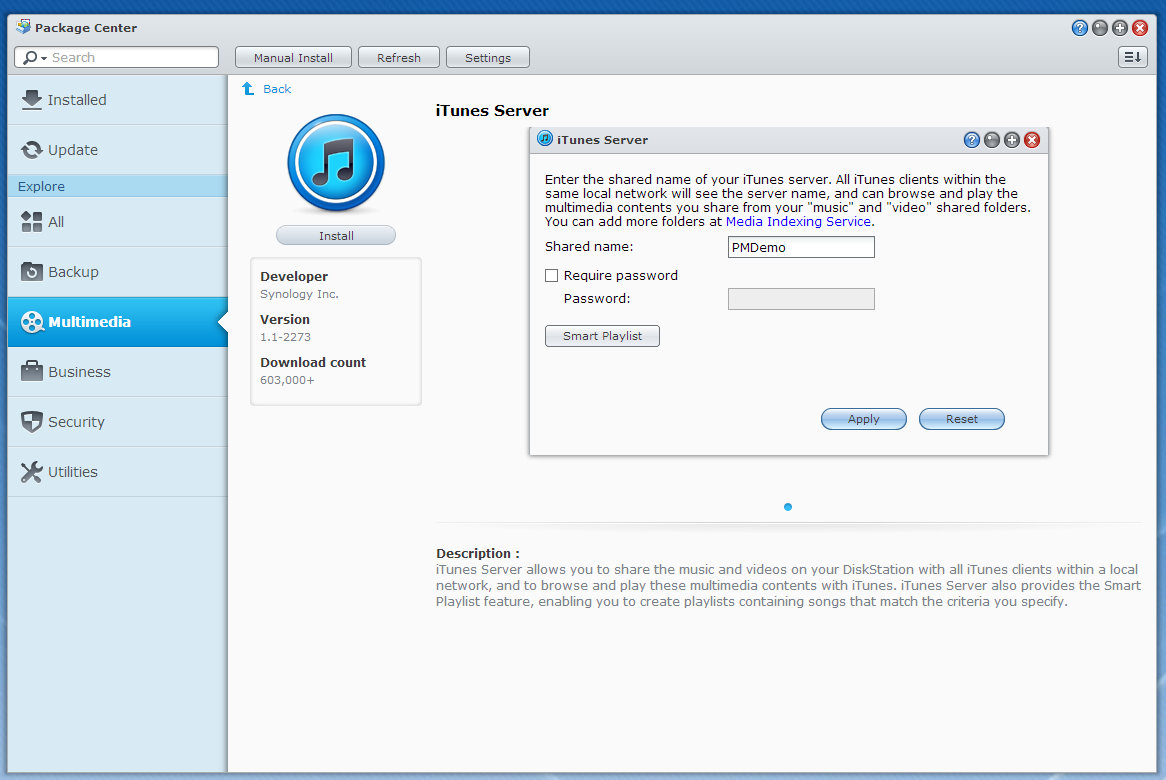Click the All grid icon
Viewport: 1166px width, 780px height.
click(31, 222)
